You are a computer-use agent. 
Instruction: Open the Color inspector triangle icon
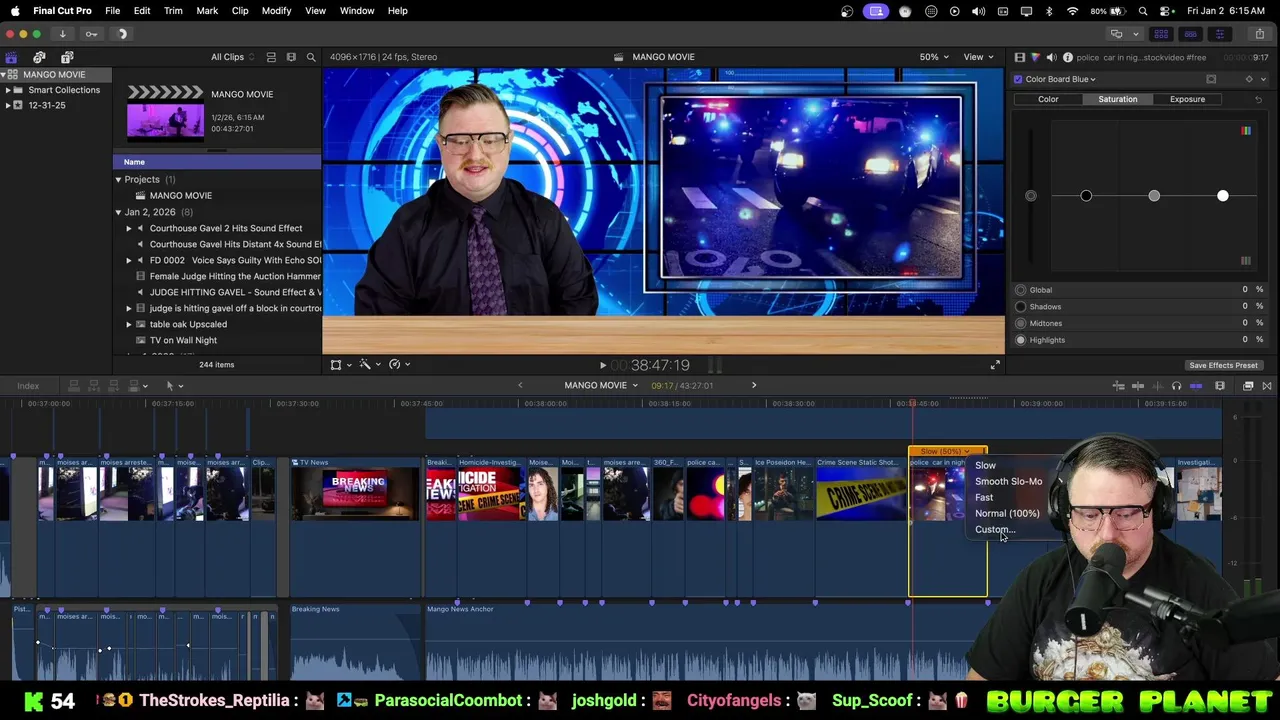(x=1035, y=58)
